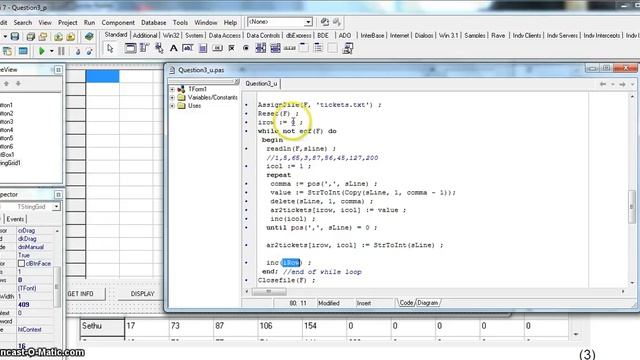Select the CheckBox component icon
This screenshot has width=640, height=360.
coord(231,49)
